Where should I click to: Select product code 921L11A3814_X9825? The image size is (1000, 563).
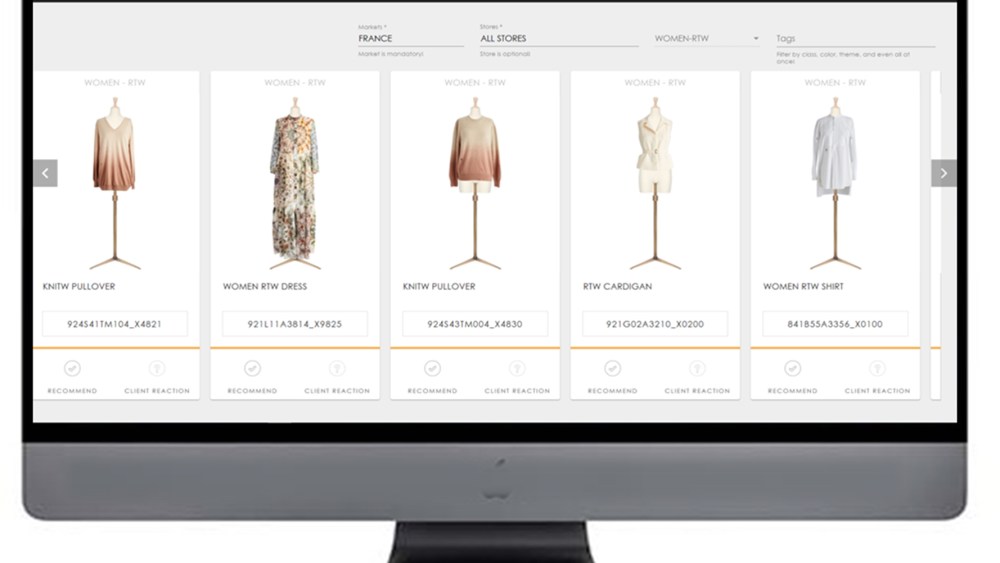click(295, 324)
